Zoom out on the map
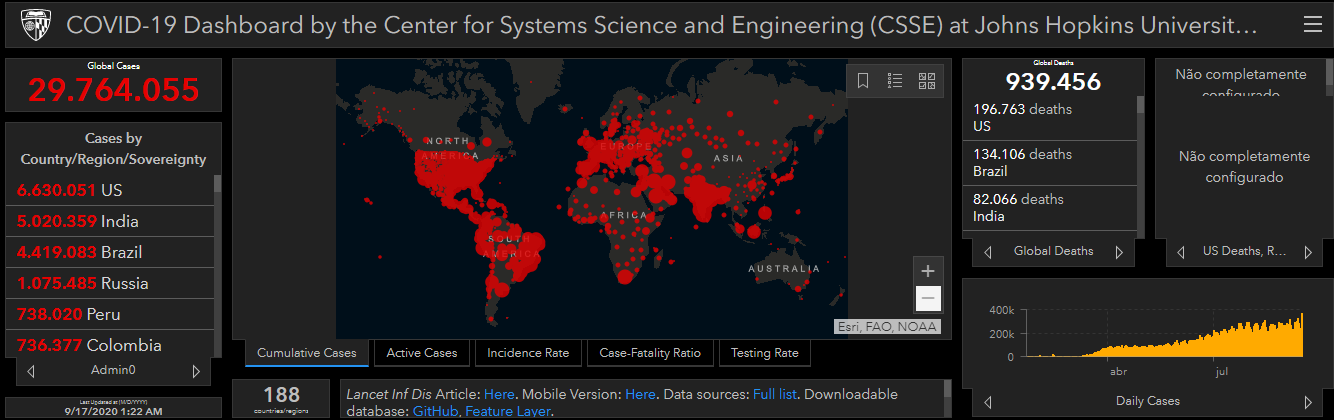The image size is (1334, 420). click(928, 297)
